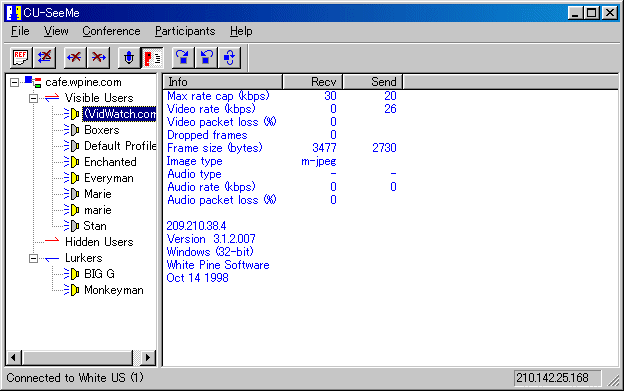Select user VidWatch.com in the tree

119,114
